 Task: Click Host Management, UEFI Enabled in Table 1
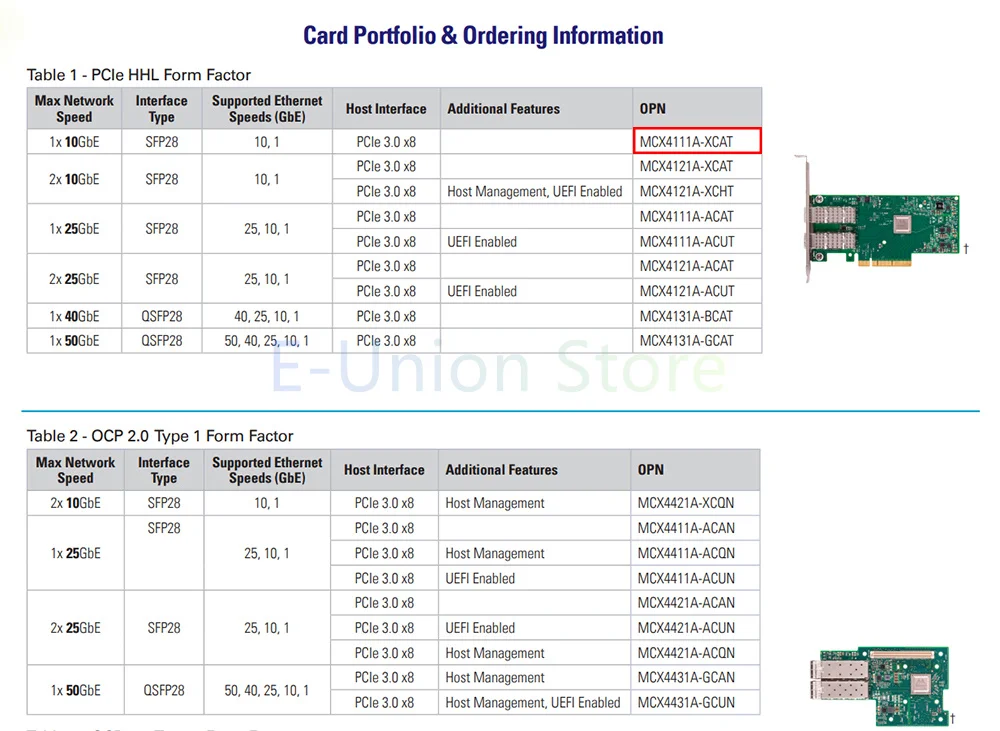tap(534, 191)
